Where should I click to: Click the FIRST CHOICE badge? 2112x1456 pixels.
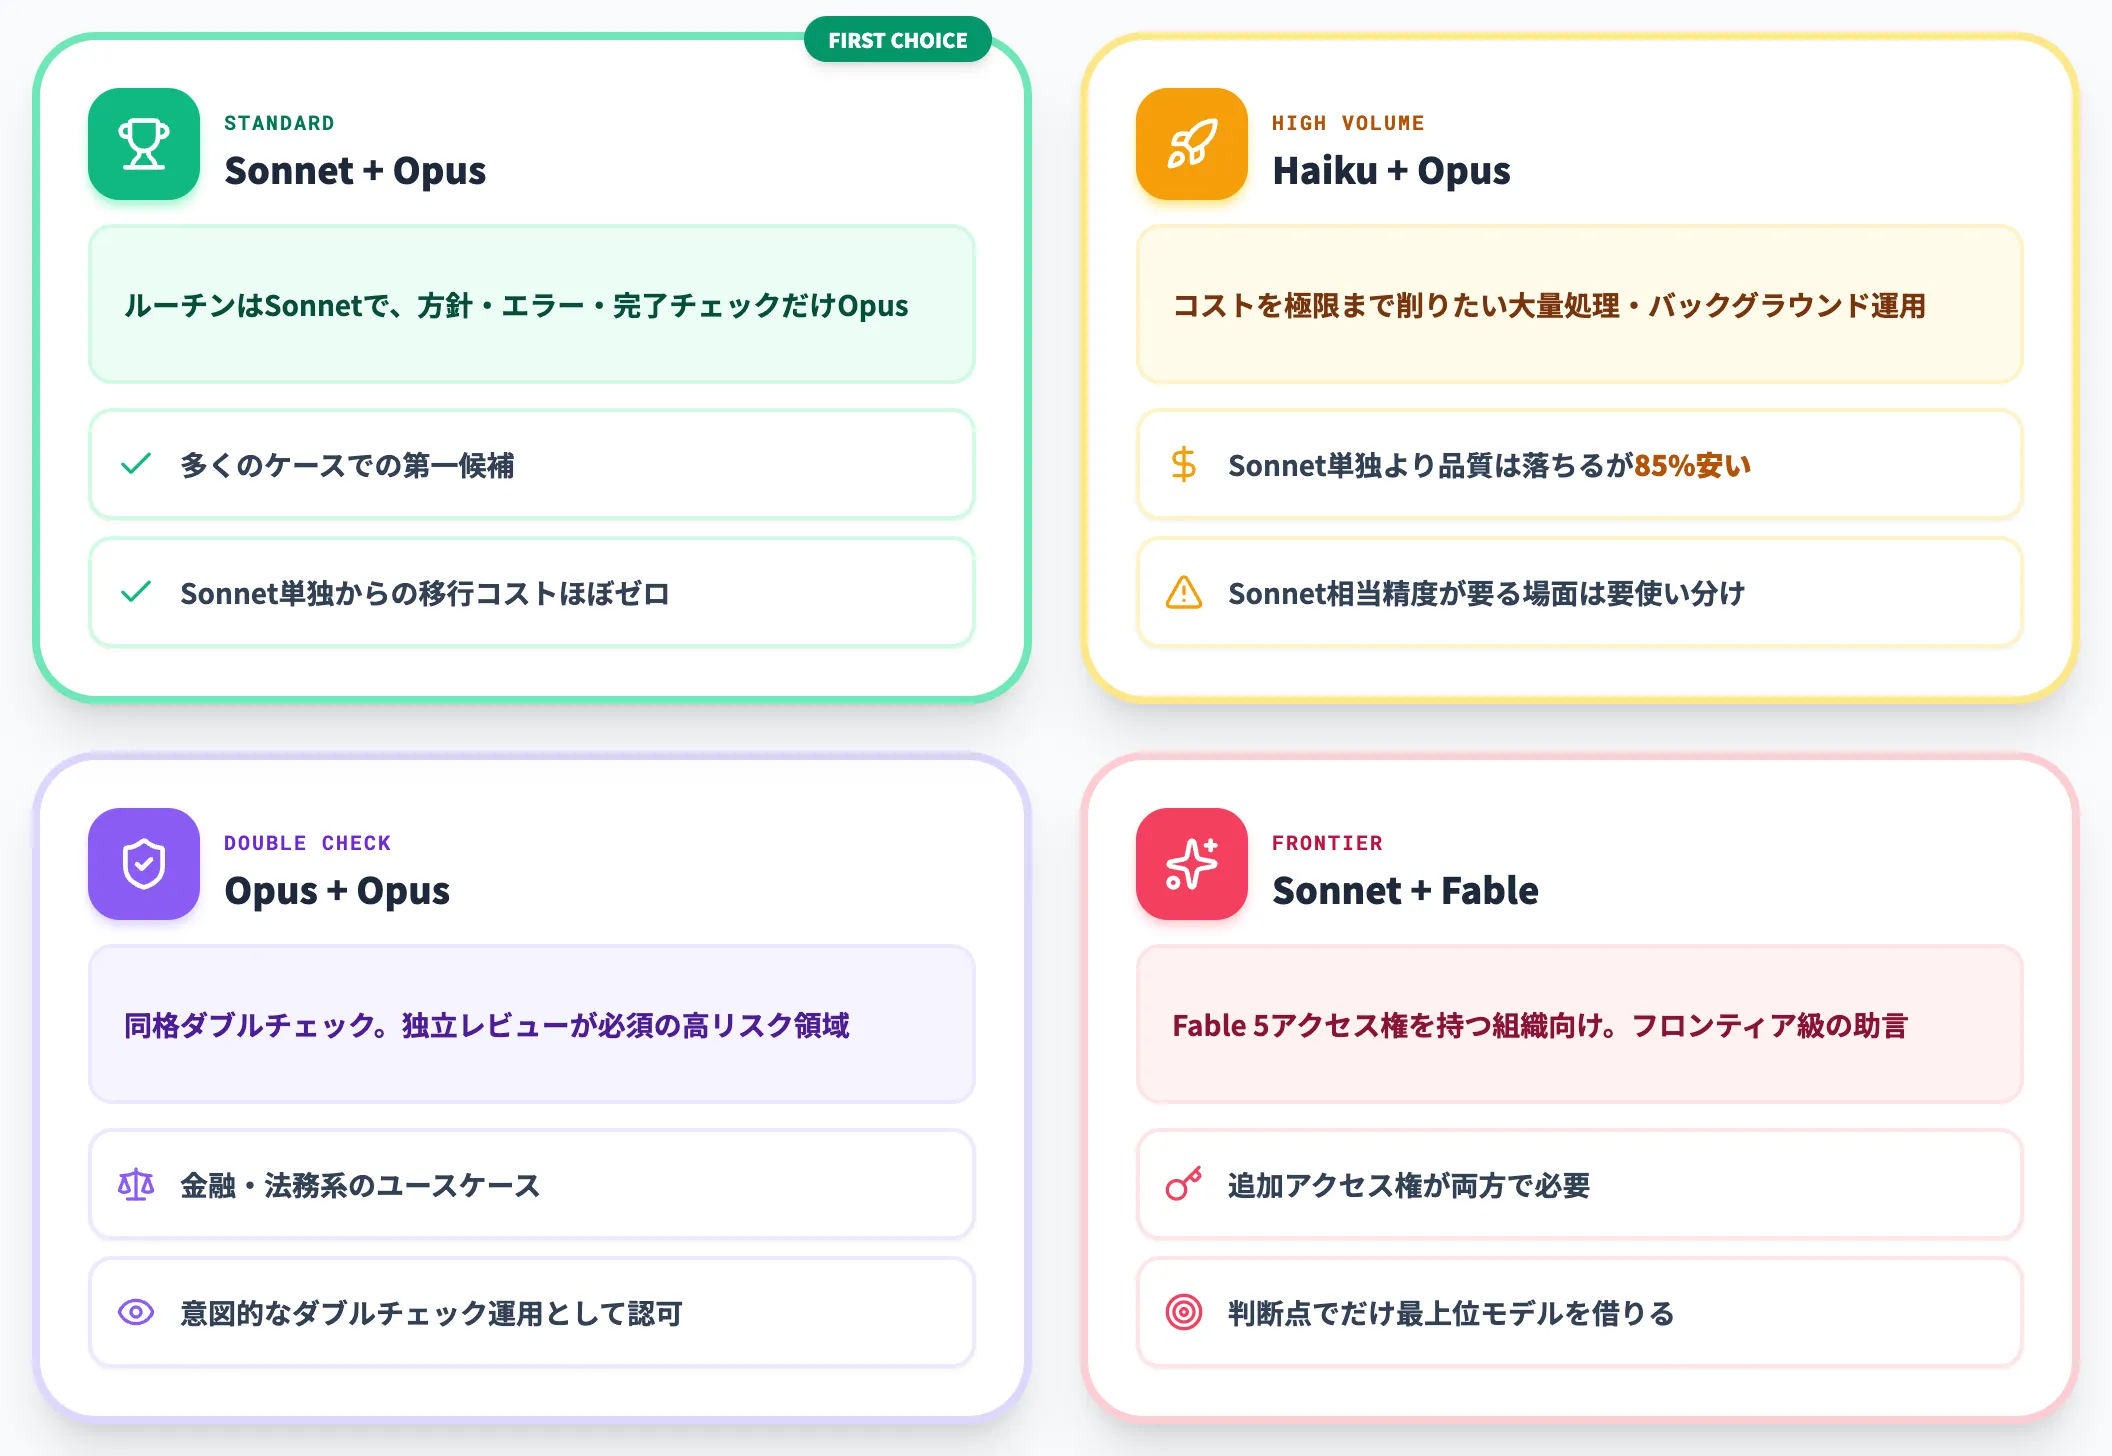[898, 40]
